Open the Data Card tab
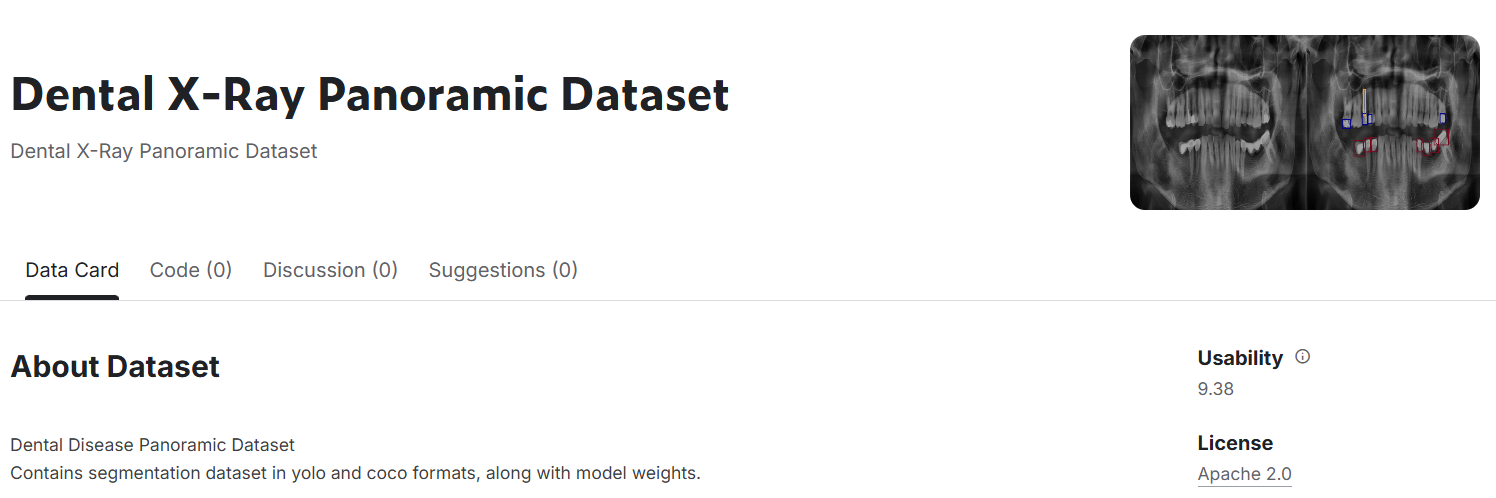Screen dimensions: 1496x498 tap(72, 270)
